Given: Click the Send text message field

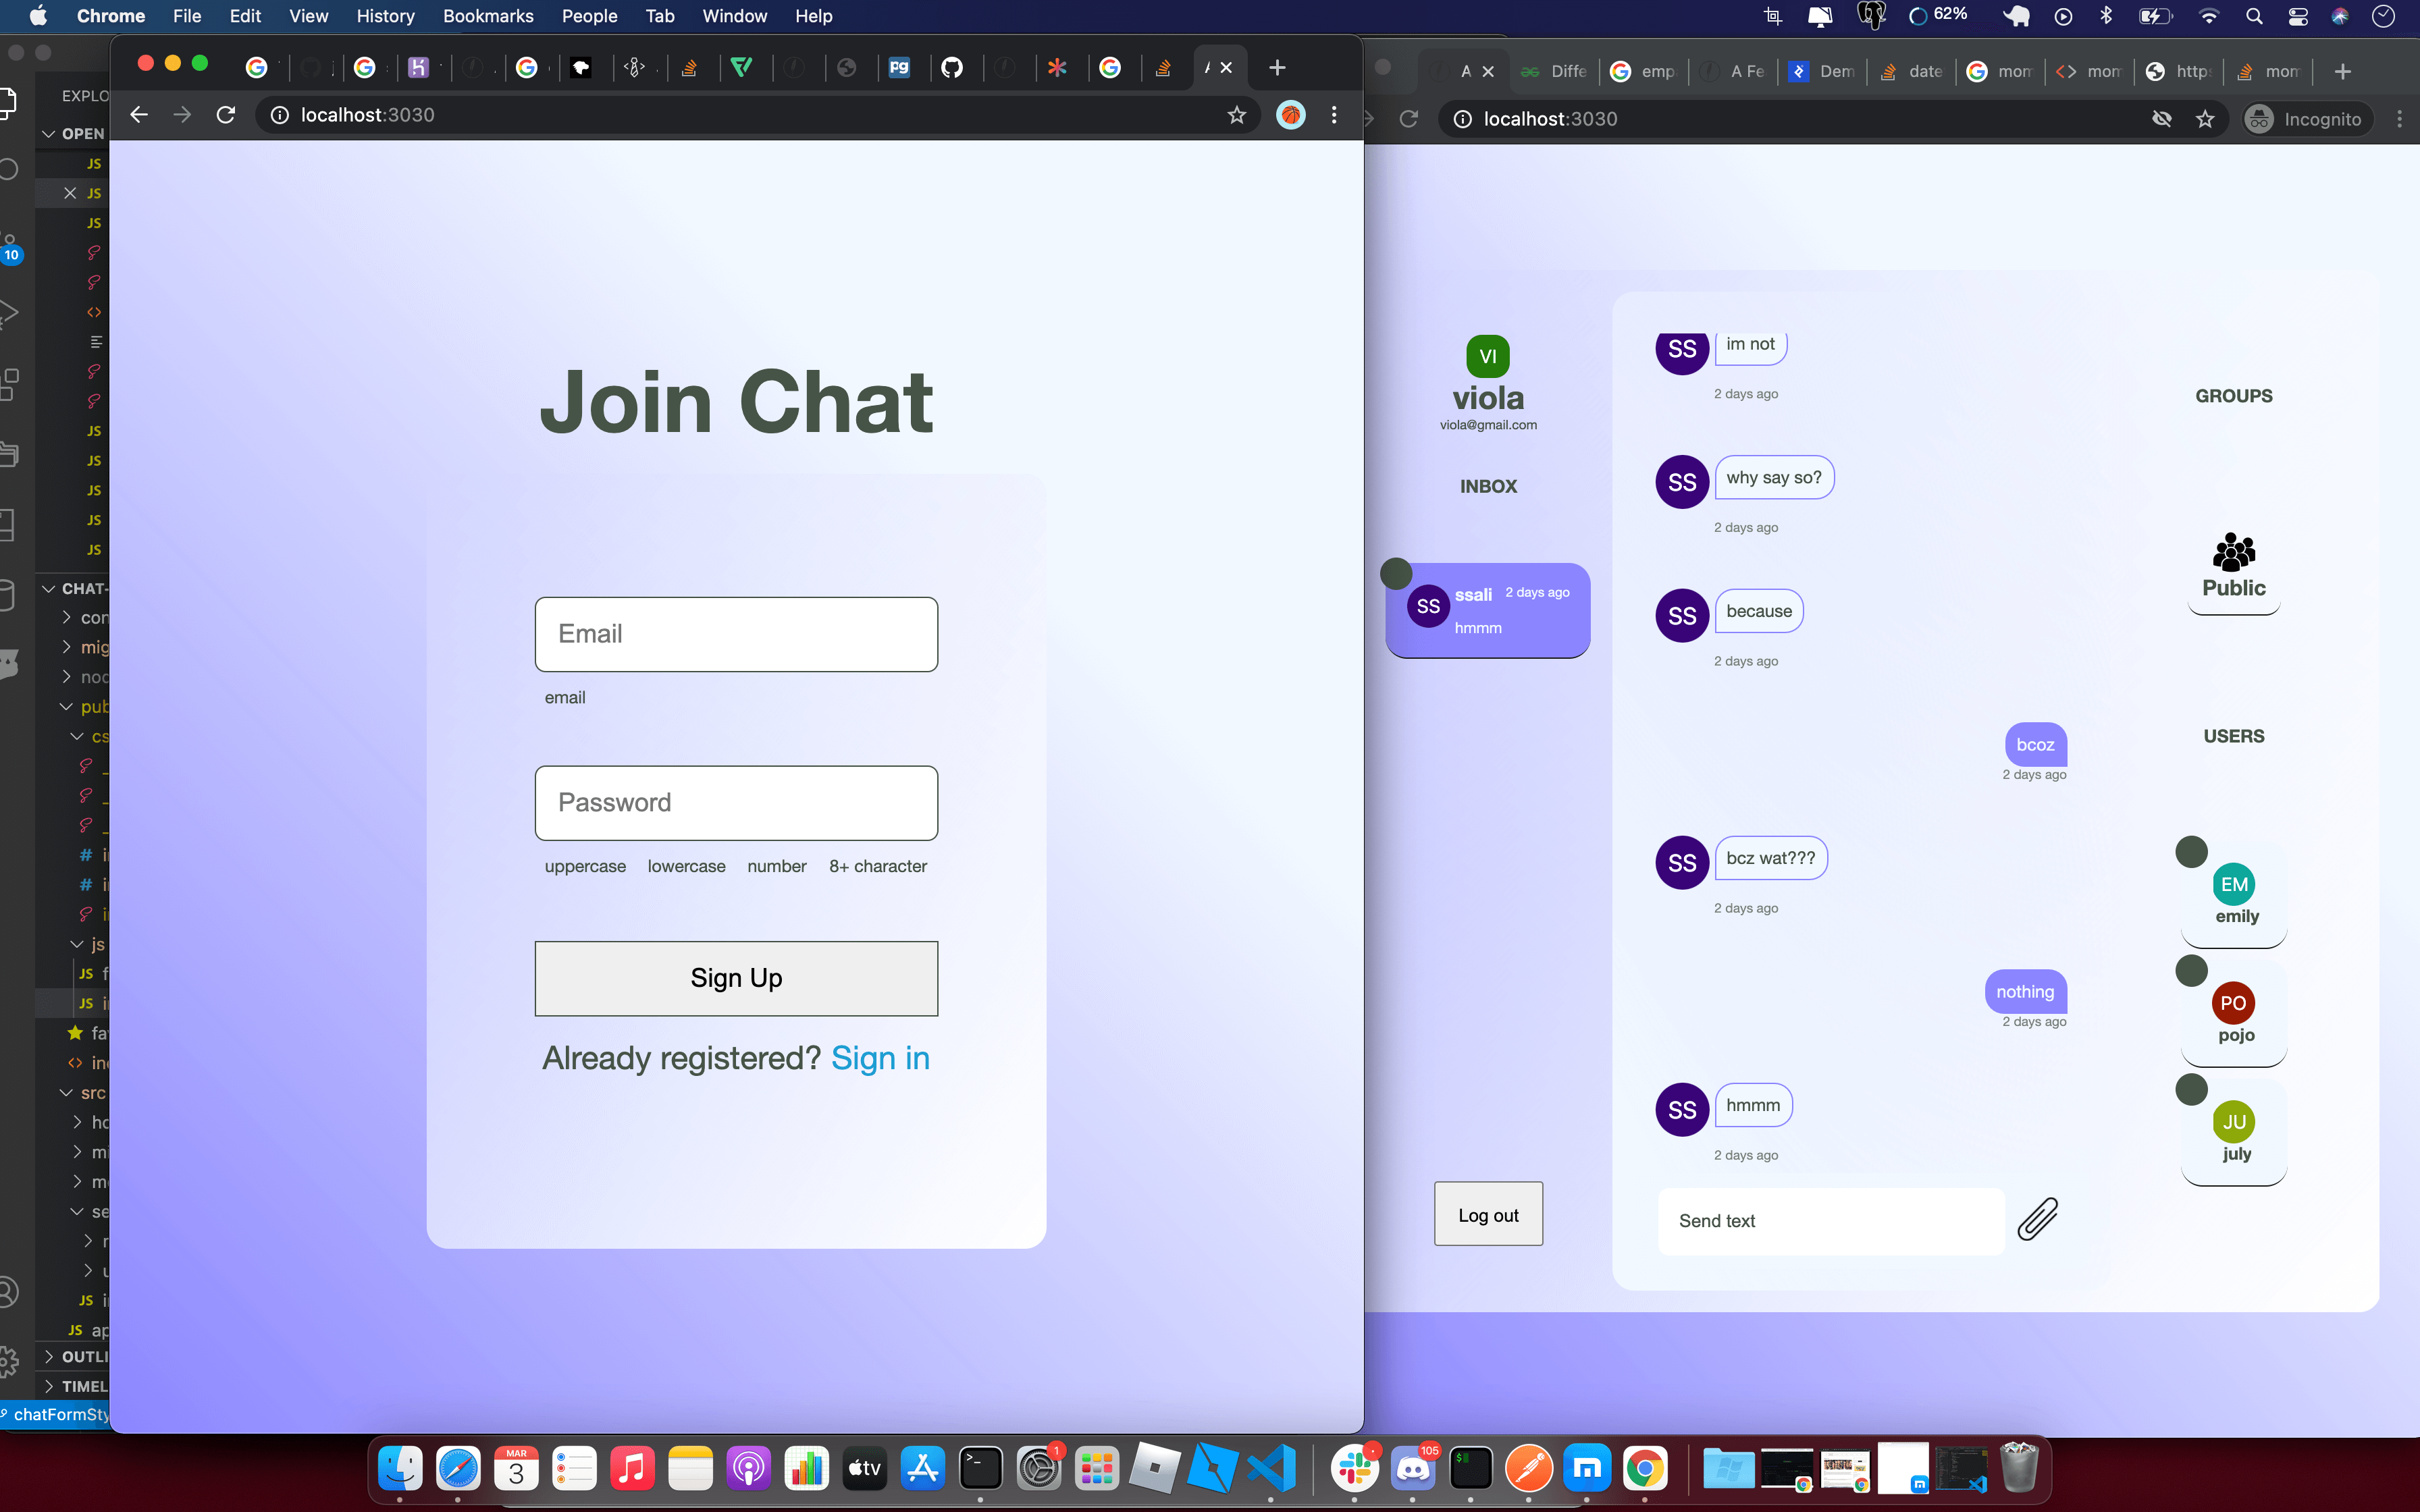Looking at the screenshot, I should pos(1830,1220).
